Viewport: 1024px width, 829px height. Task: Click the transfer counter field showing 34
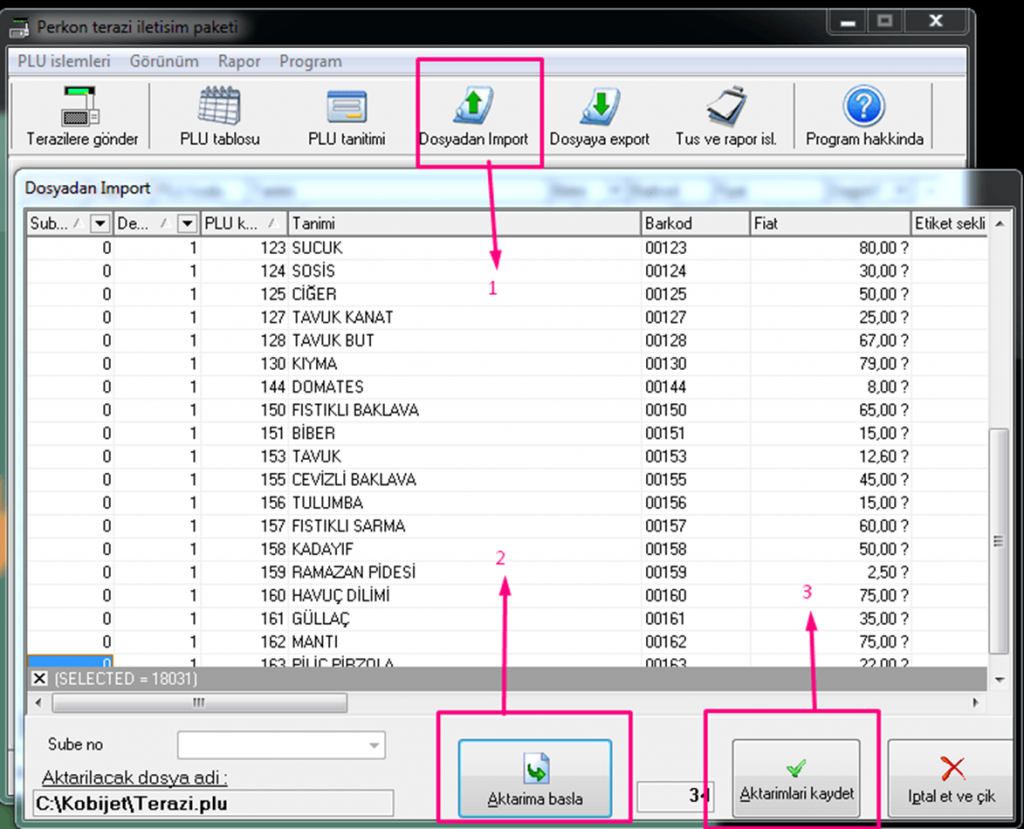click(675, 795)
